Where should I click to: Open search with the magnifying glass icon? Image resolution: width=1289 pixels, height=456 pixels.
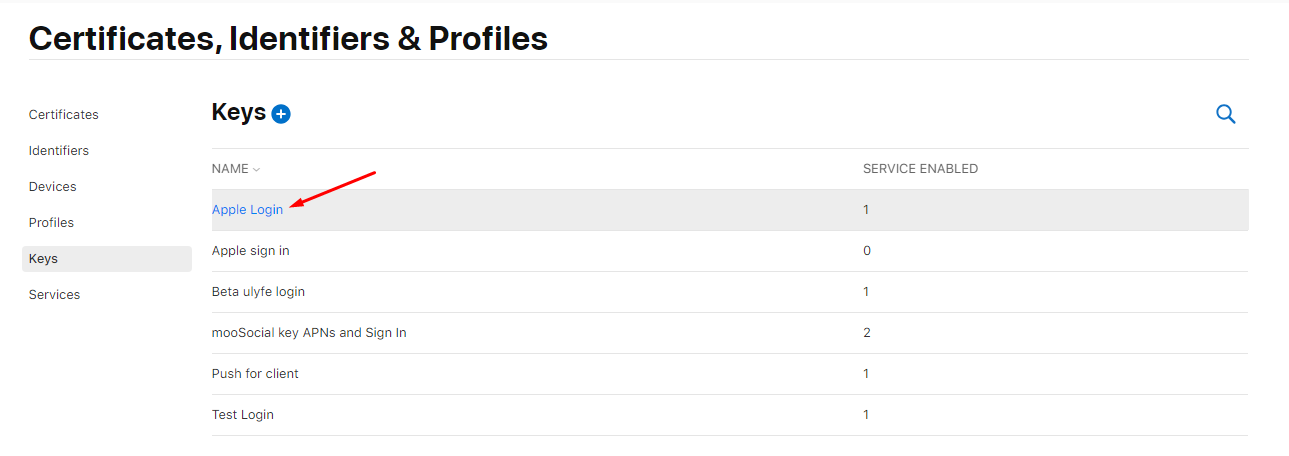tap(1225, 114)
